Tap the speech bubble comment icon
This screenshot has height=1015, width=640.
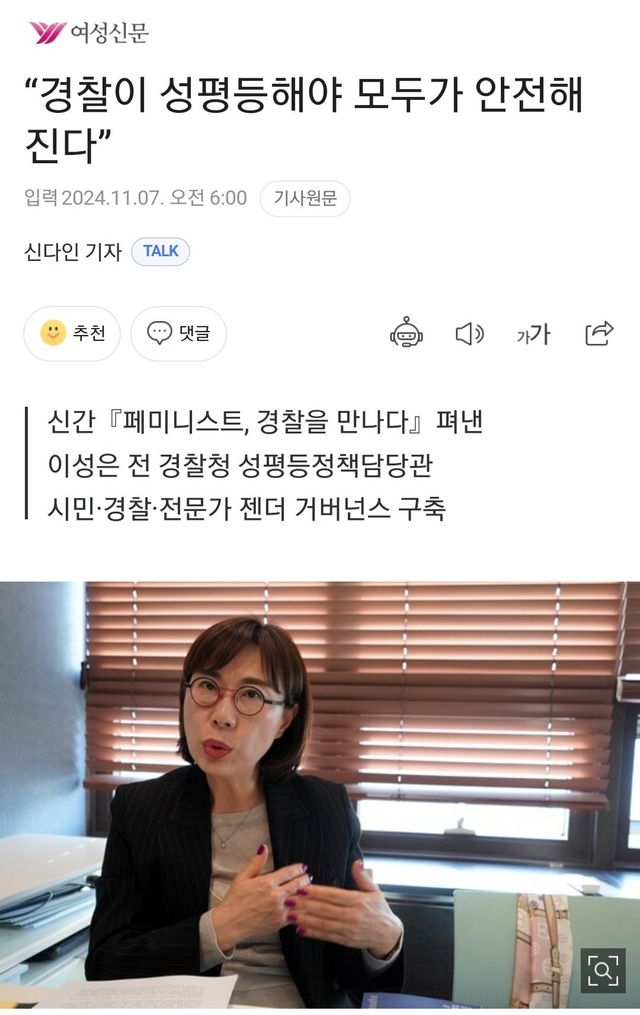click(159, 333)
